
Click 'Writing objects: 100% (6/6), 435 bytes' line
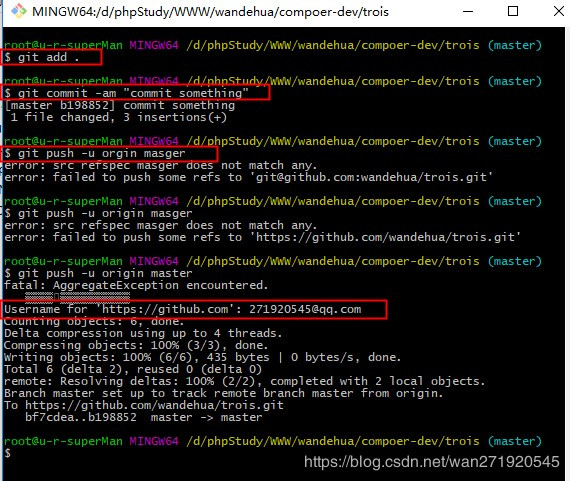pyautogui.click(x=202, y=357)
